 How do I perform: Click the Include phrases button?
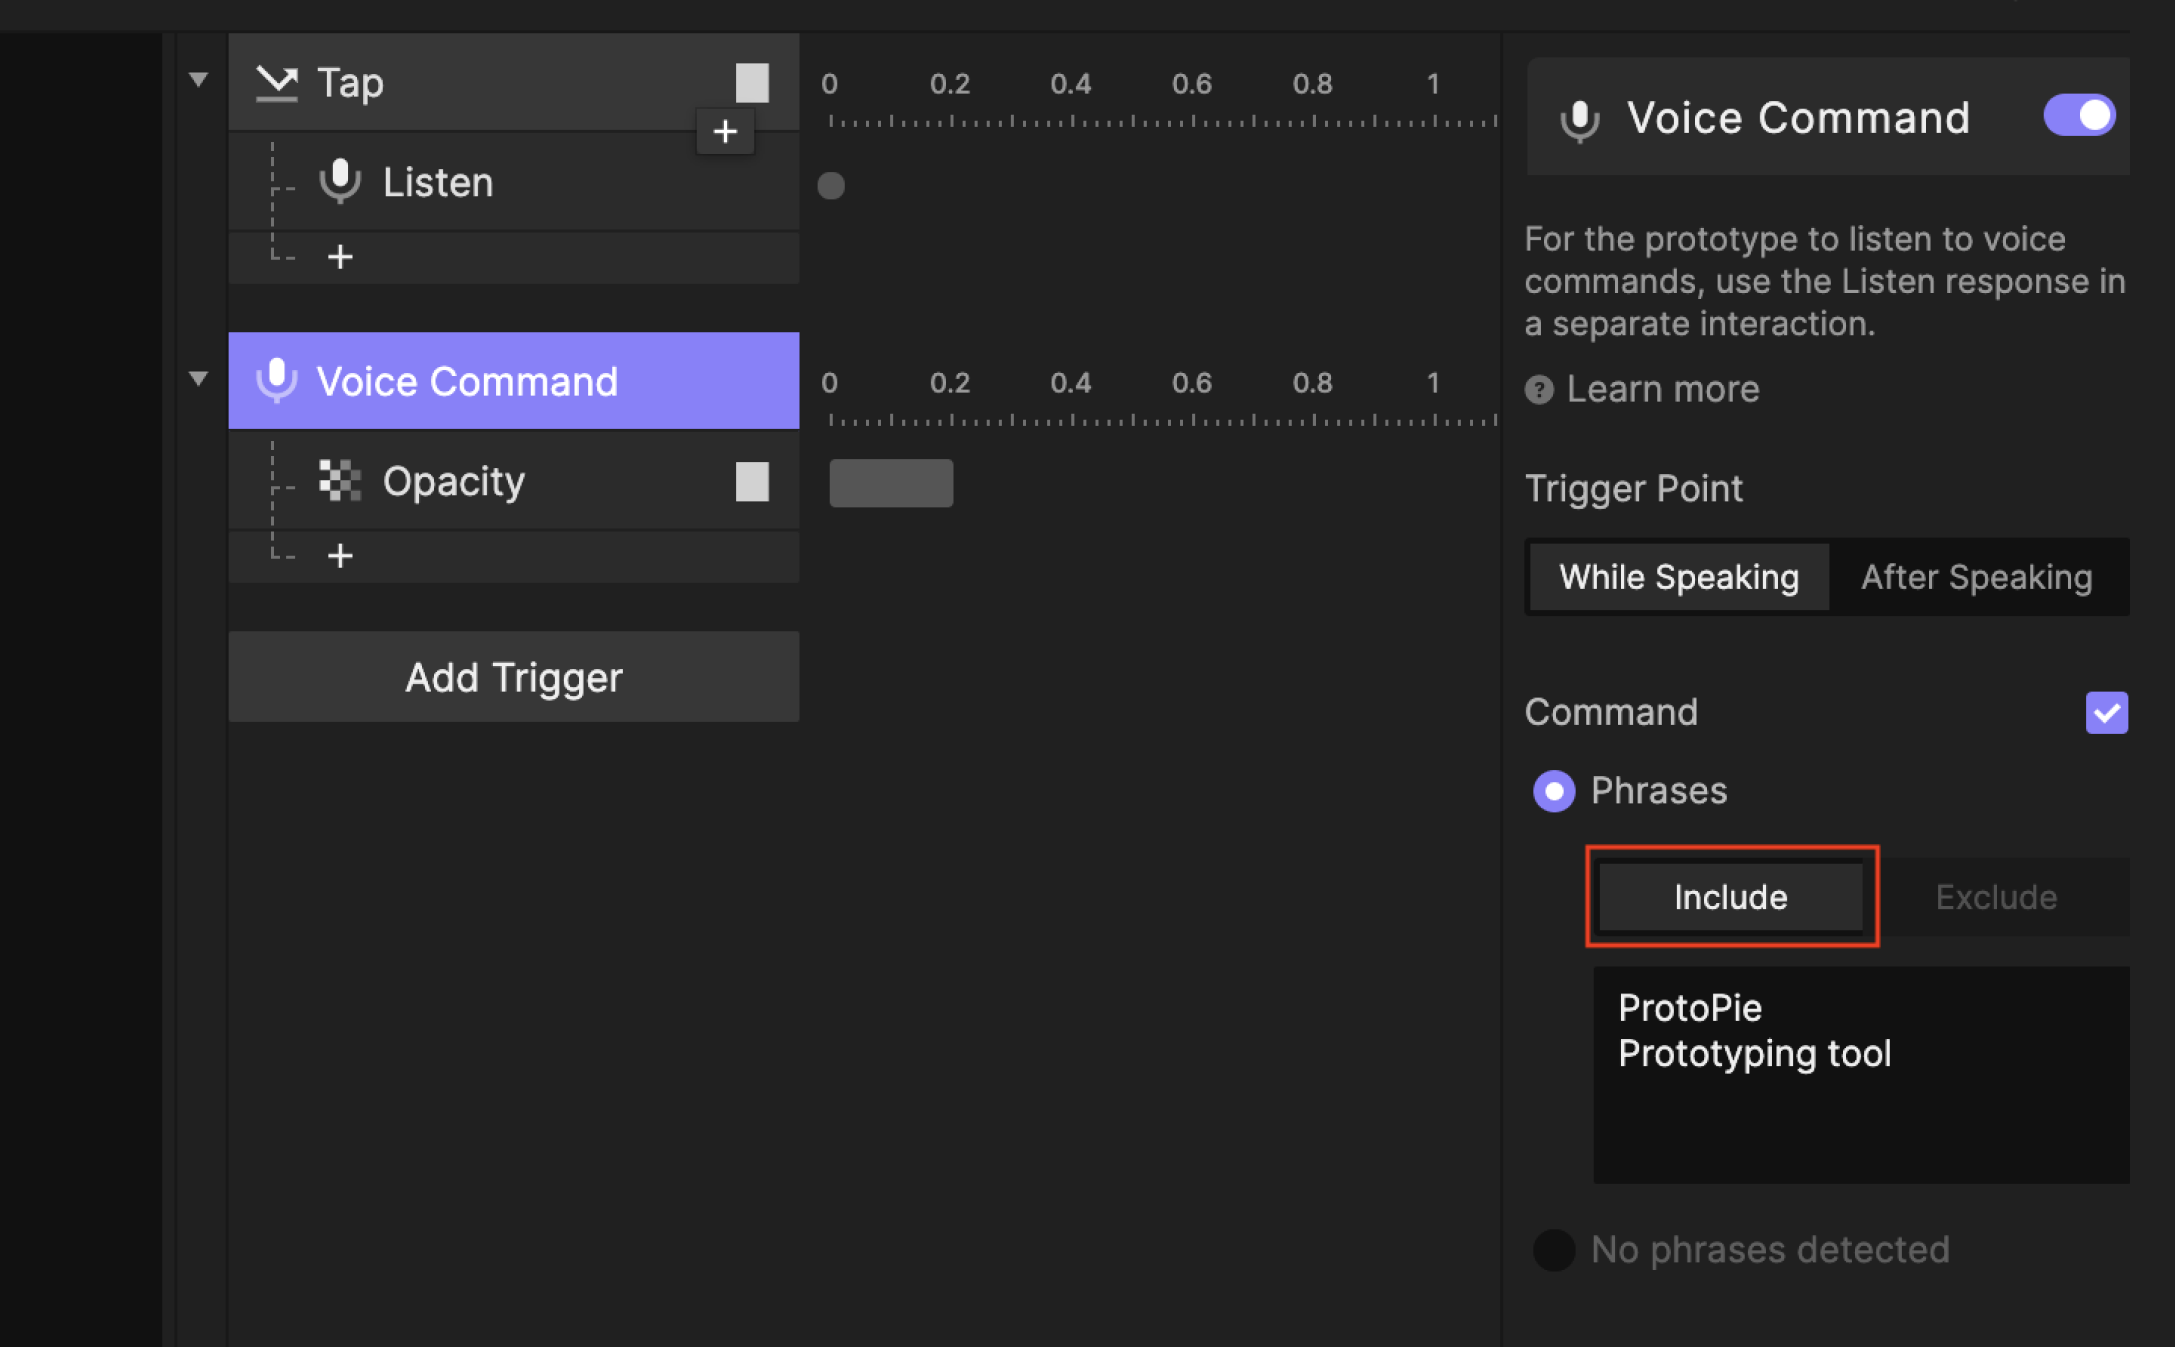point(1728,896)
